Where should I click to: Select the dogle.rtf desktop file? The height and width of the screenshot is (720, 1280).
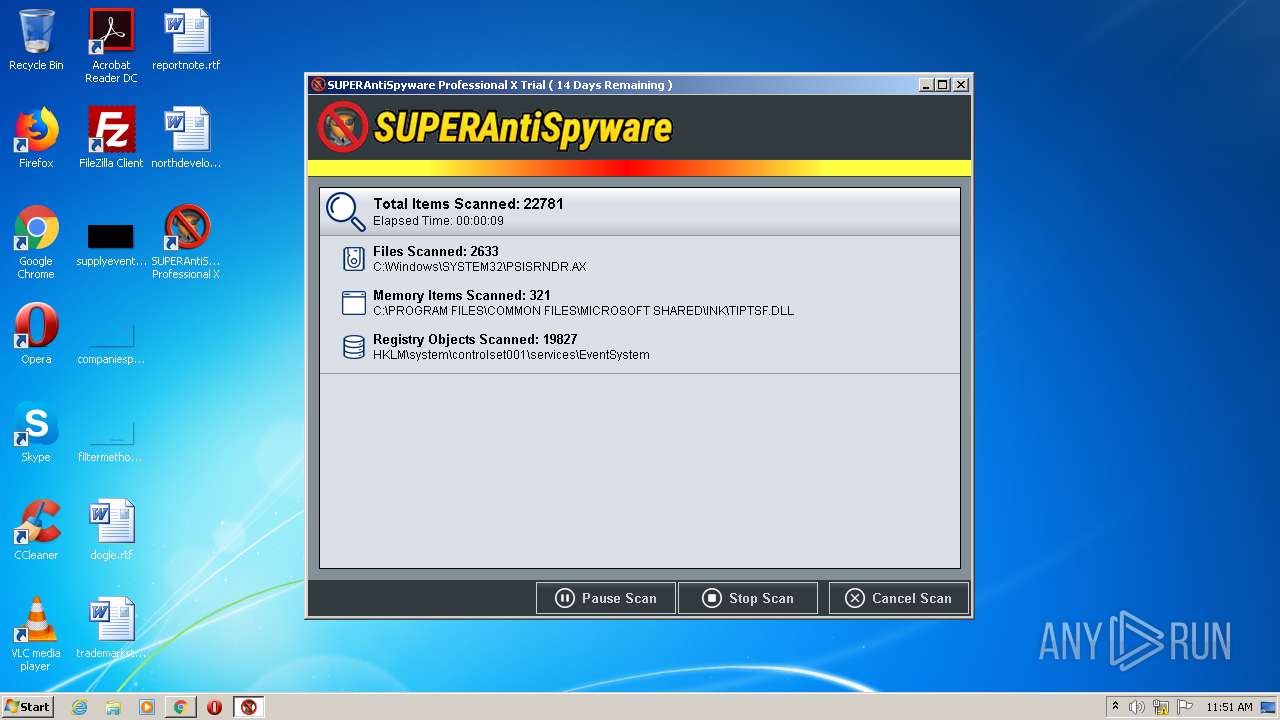click(111, 530)
